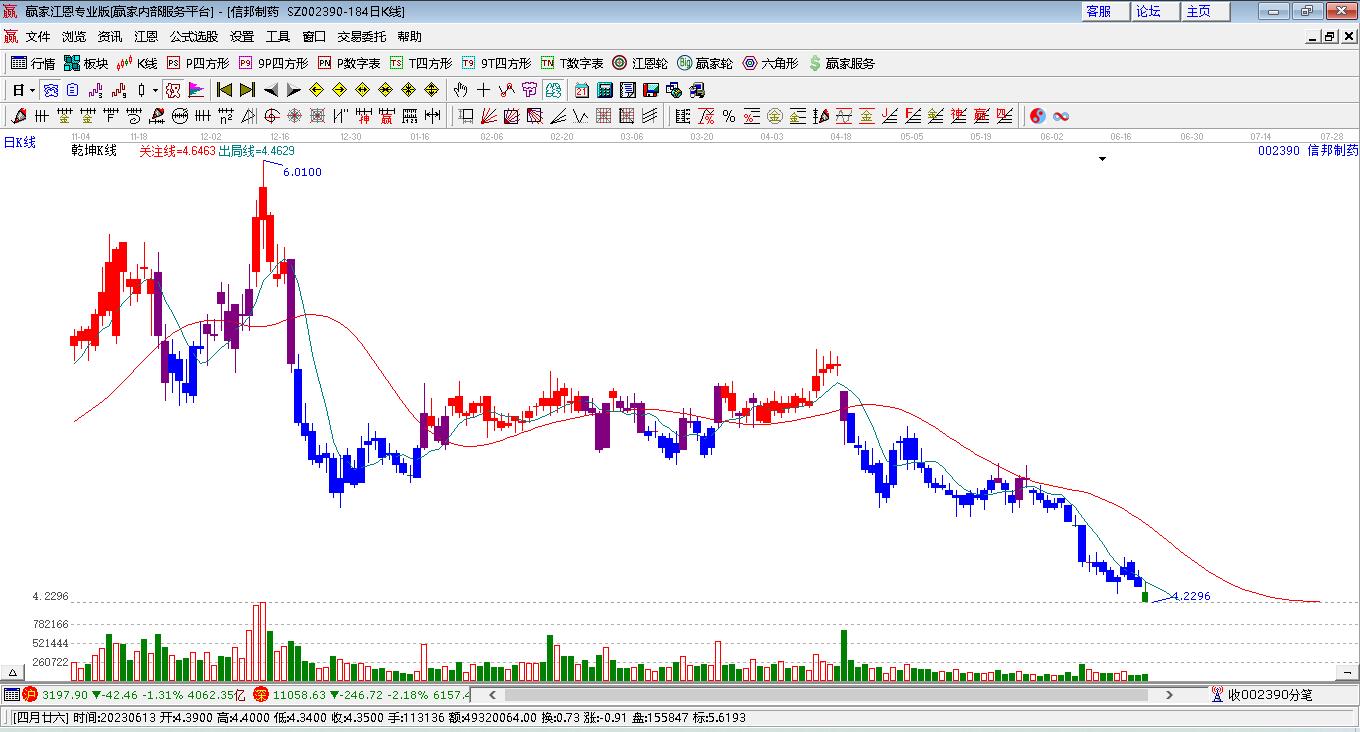Open the 设置 menu

(242, 36)
